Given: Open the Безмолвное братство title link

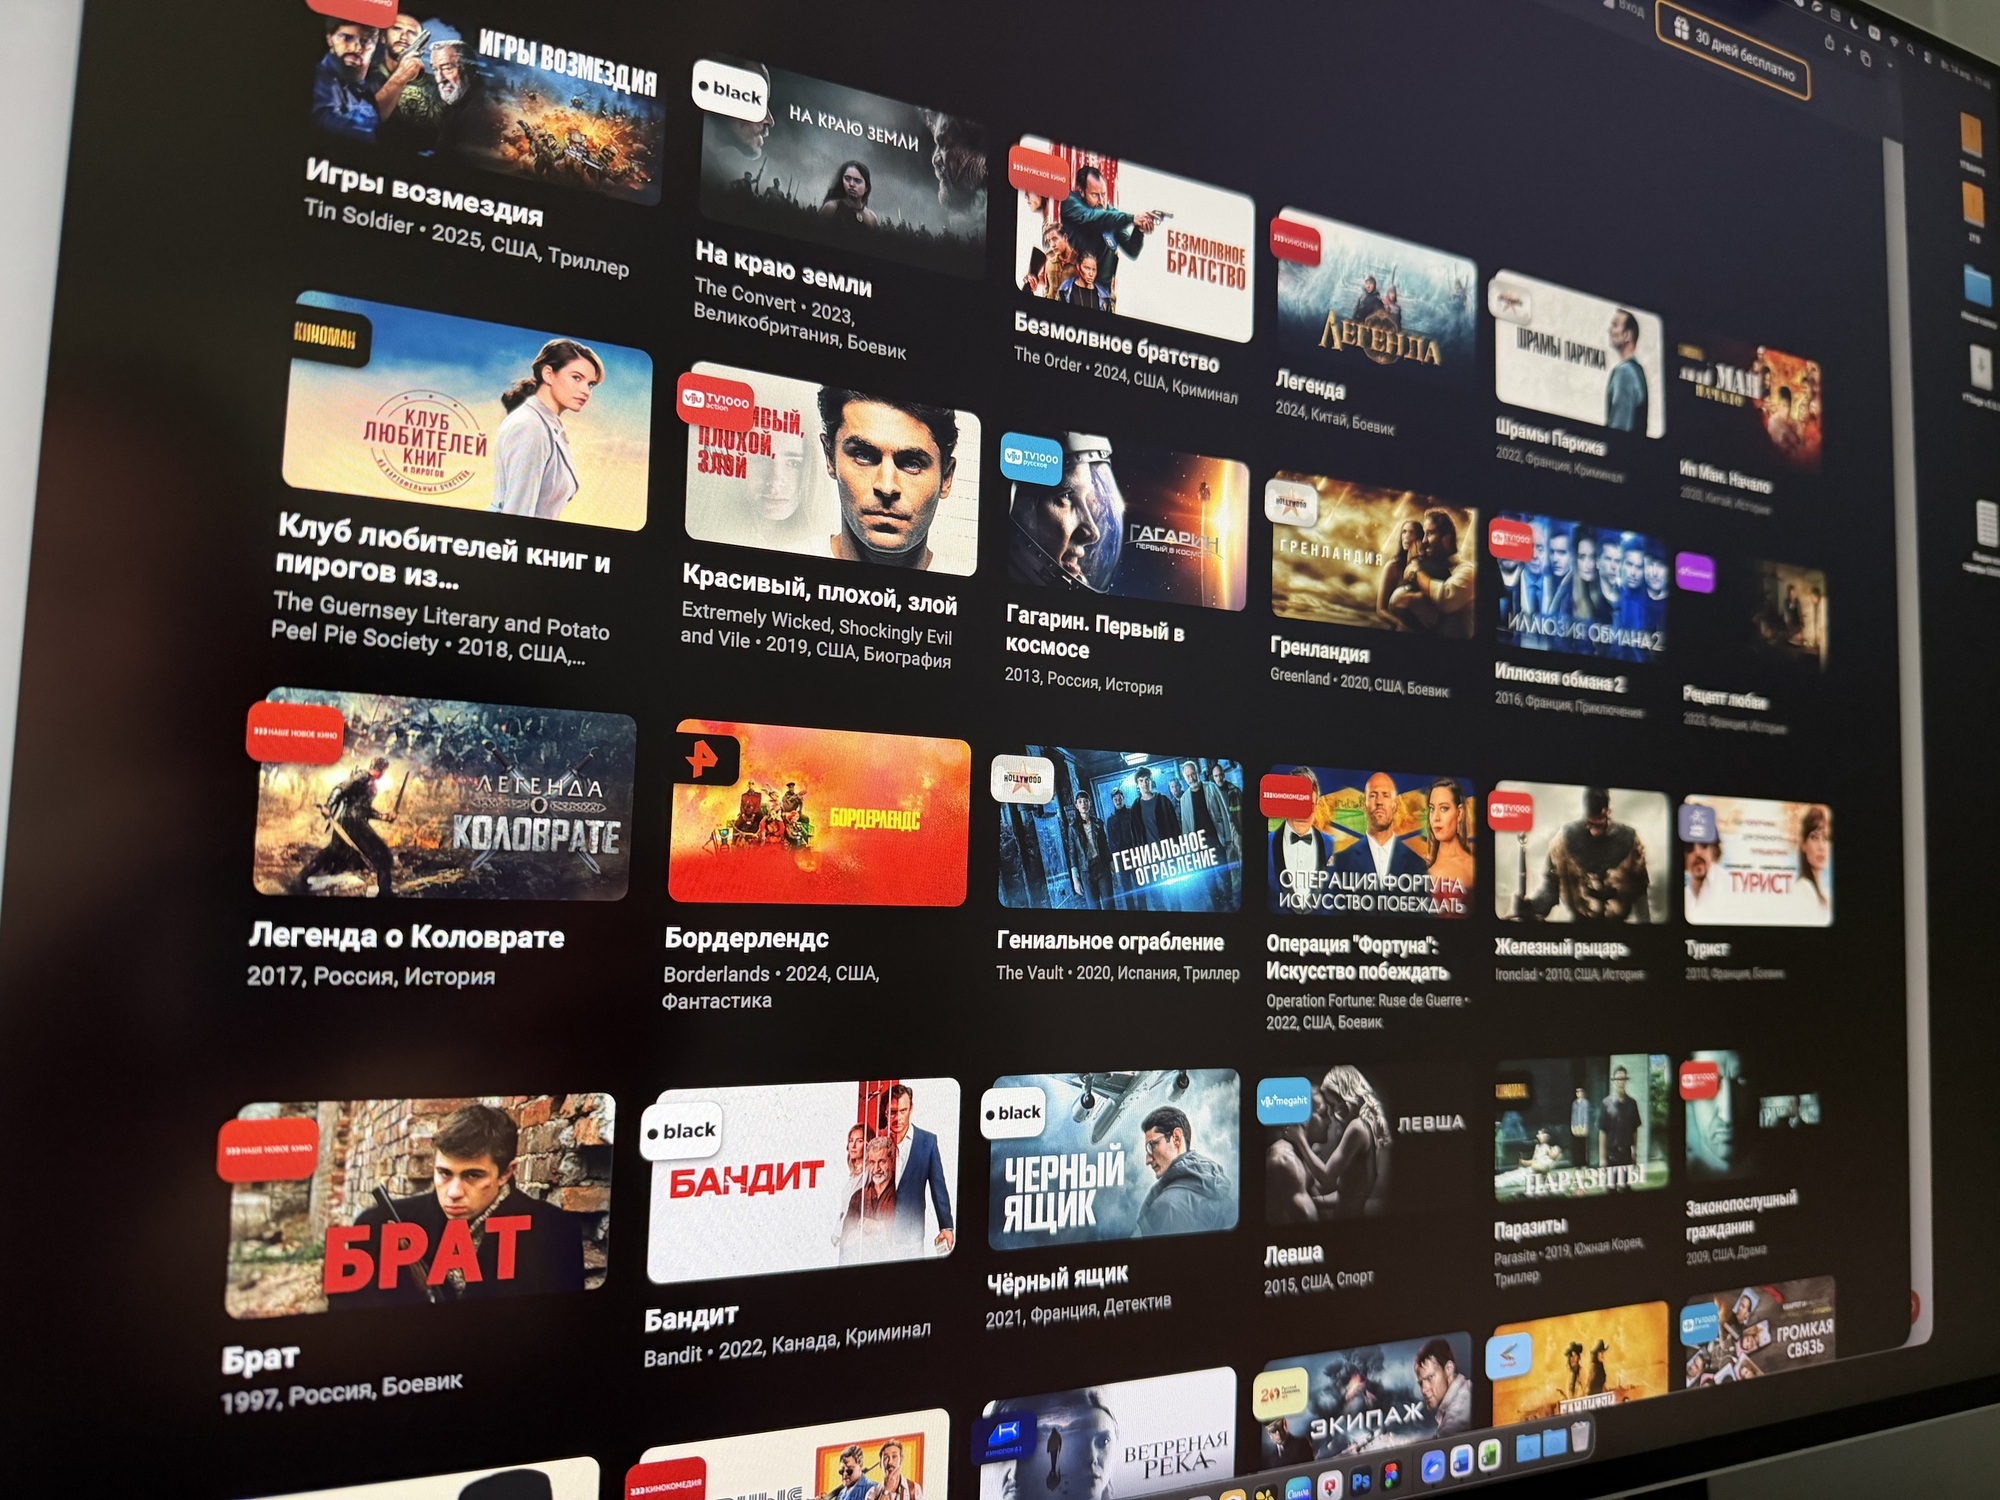Looking at the screenshot, I should (x=1116, y=342).
